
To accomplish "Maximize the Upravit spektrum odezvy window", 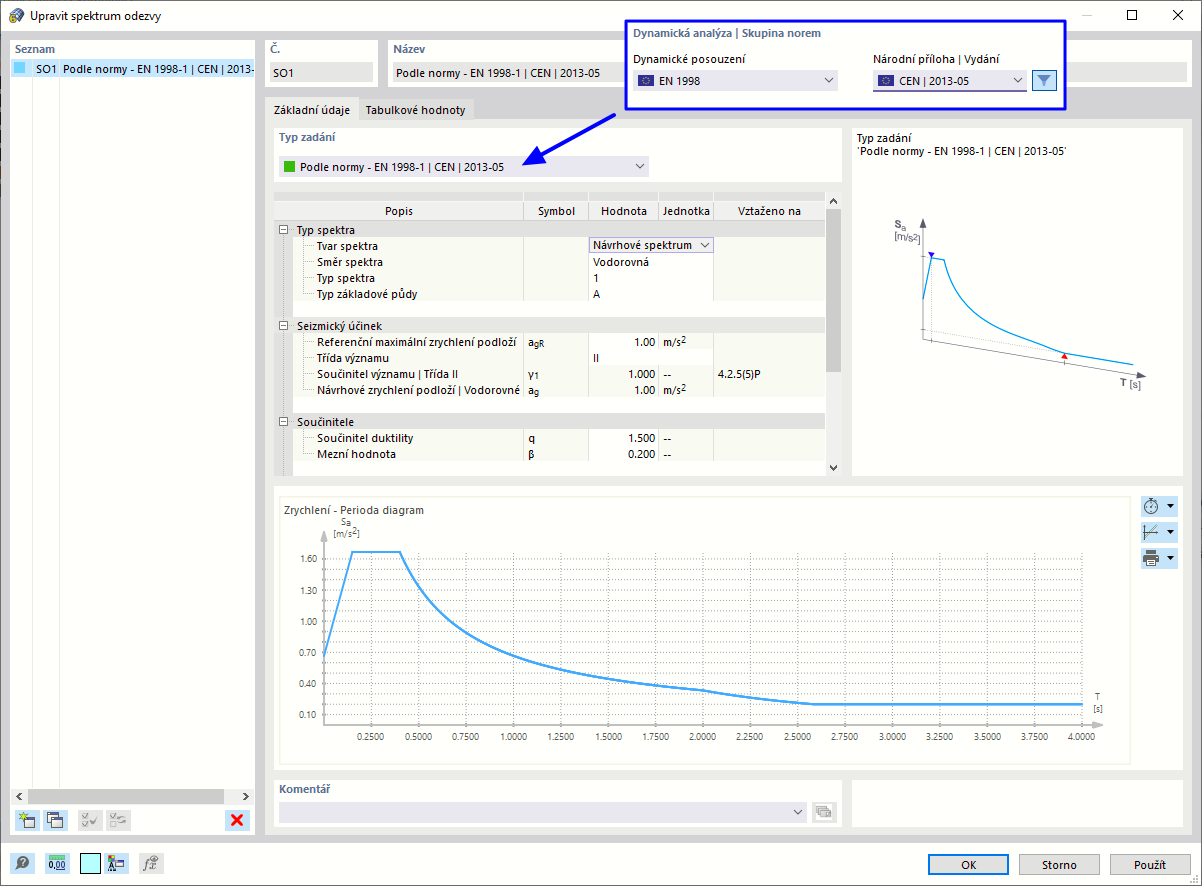I will click(x=1131, y=16).
